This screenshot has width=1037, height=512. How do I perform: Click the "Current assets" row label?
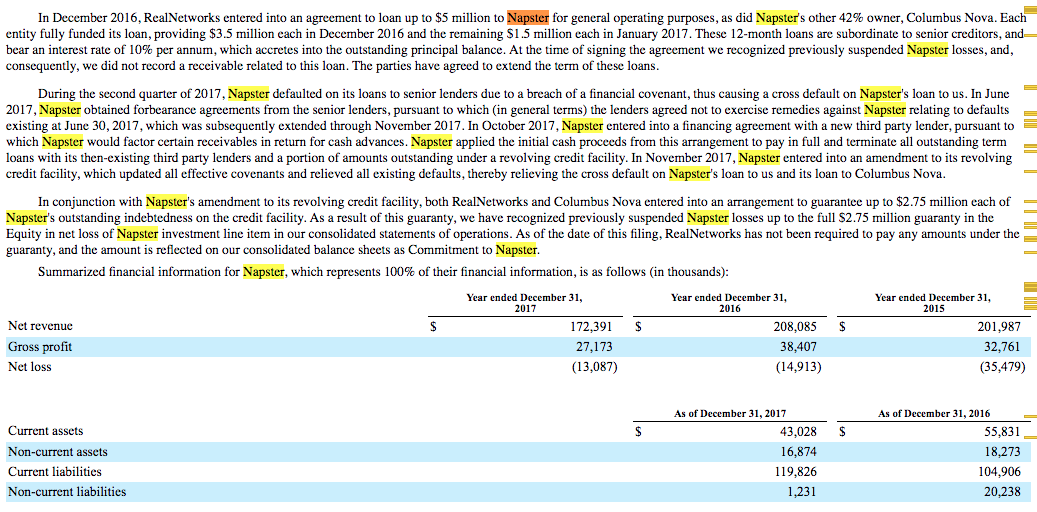click(x=46, y=431)
